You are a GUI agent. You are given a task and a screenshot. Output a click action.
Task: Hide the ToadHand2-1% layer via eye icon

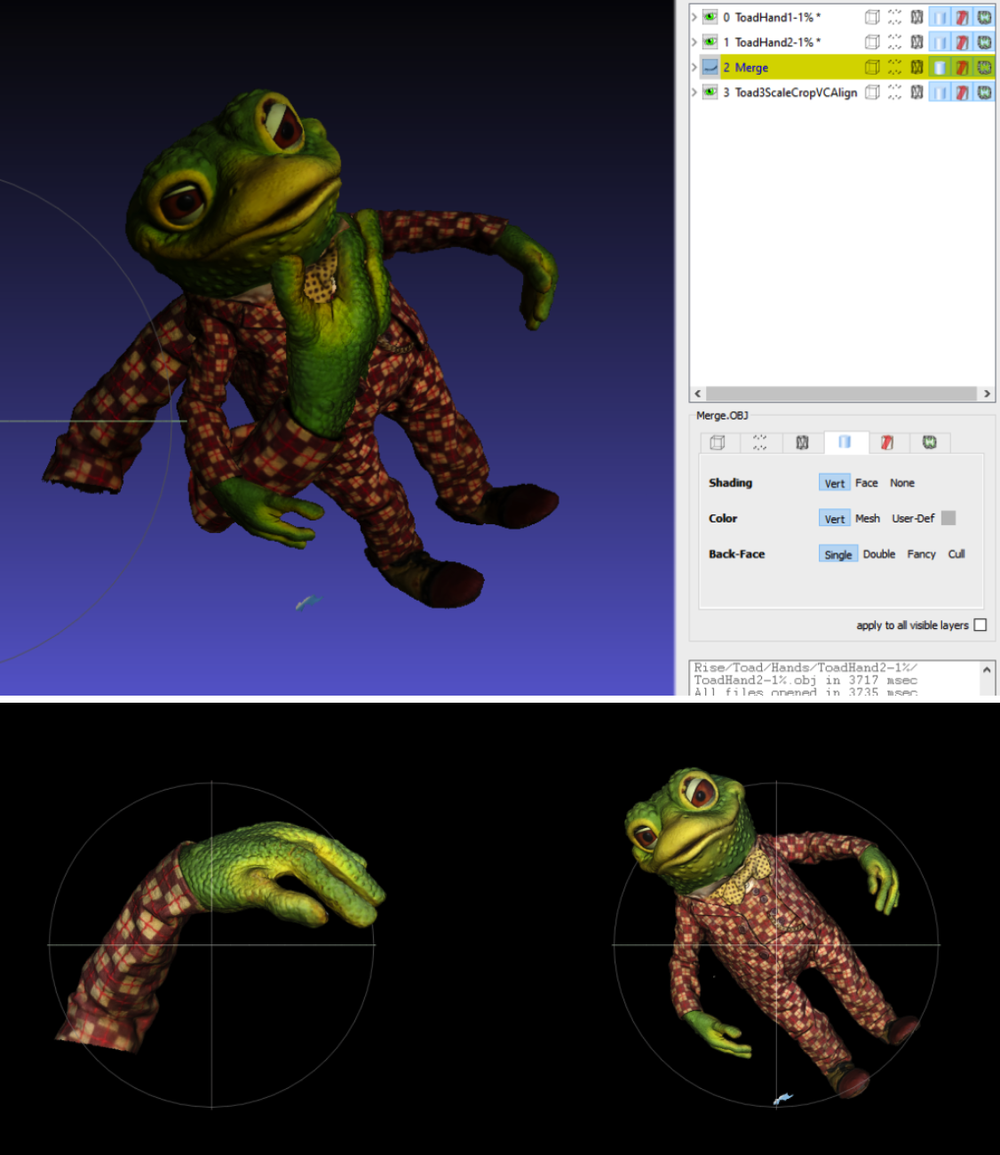(x=710, y=42)
